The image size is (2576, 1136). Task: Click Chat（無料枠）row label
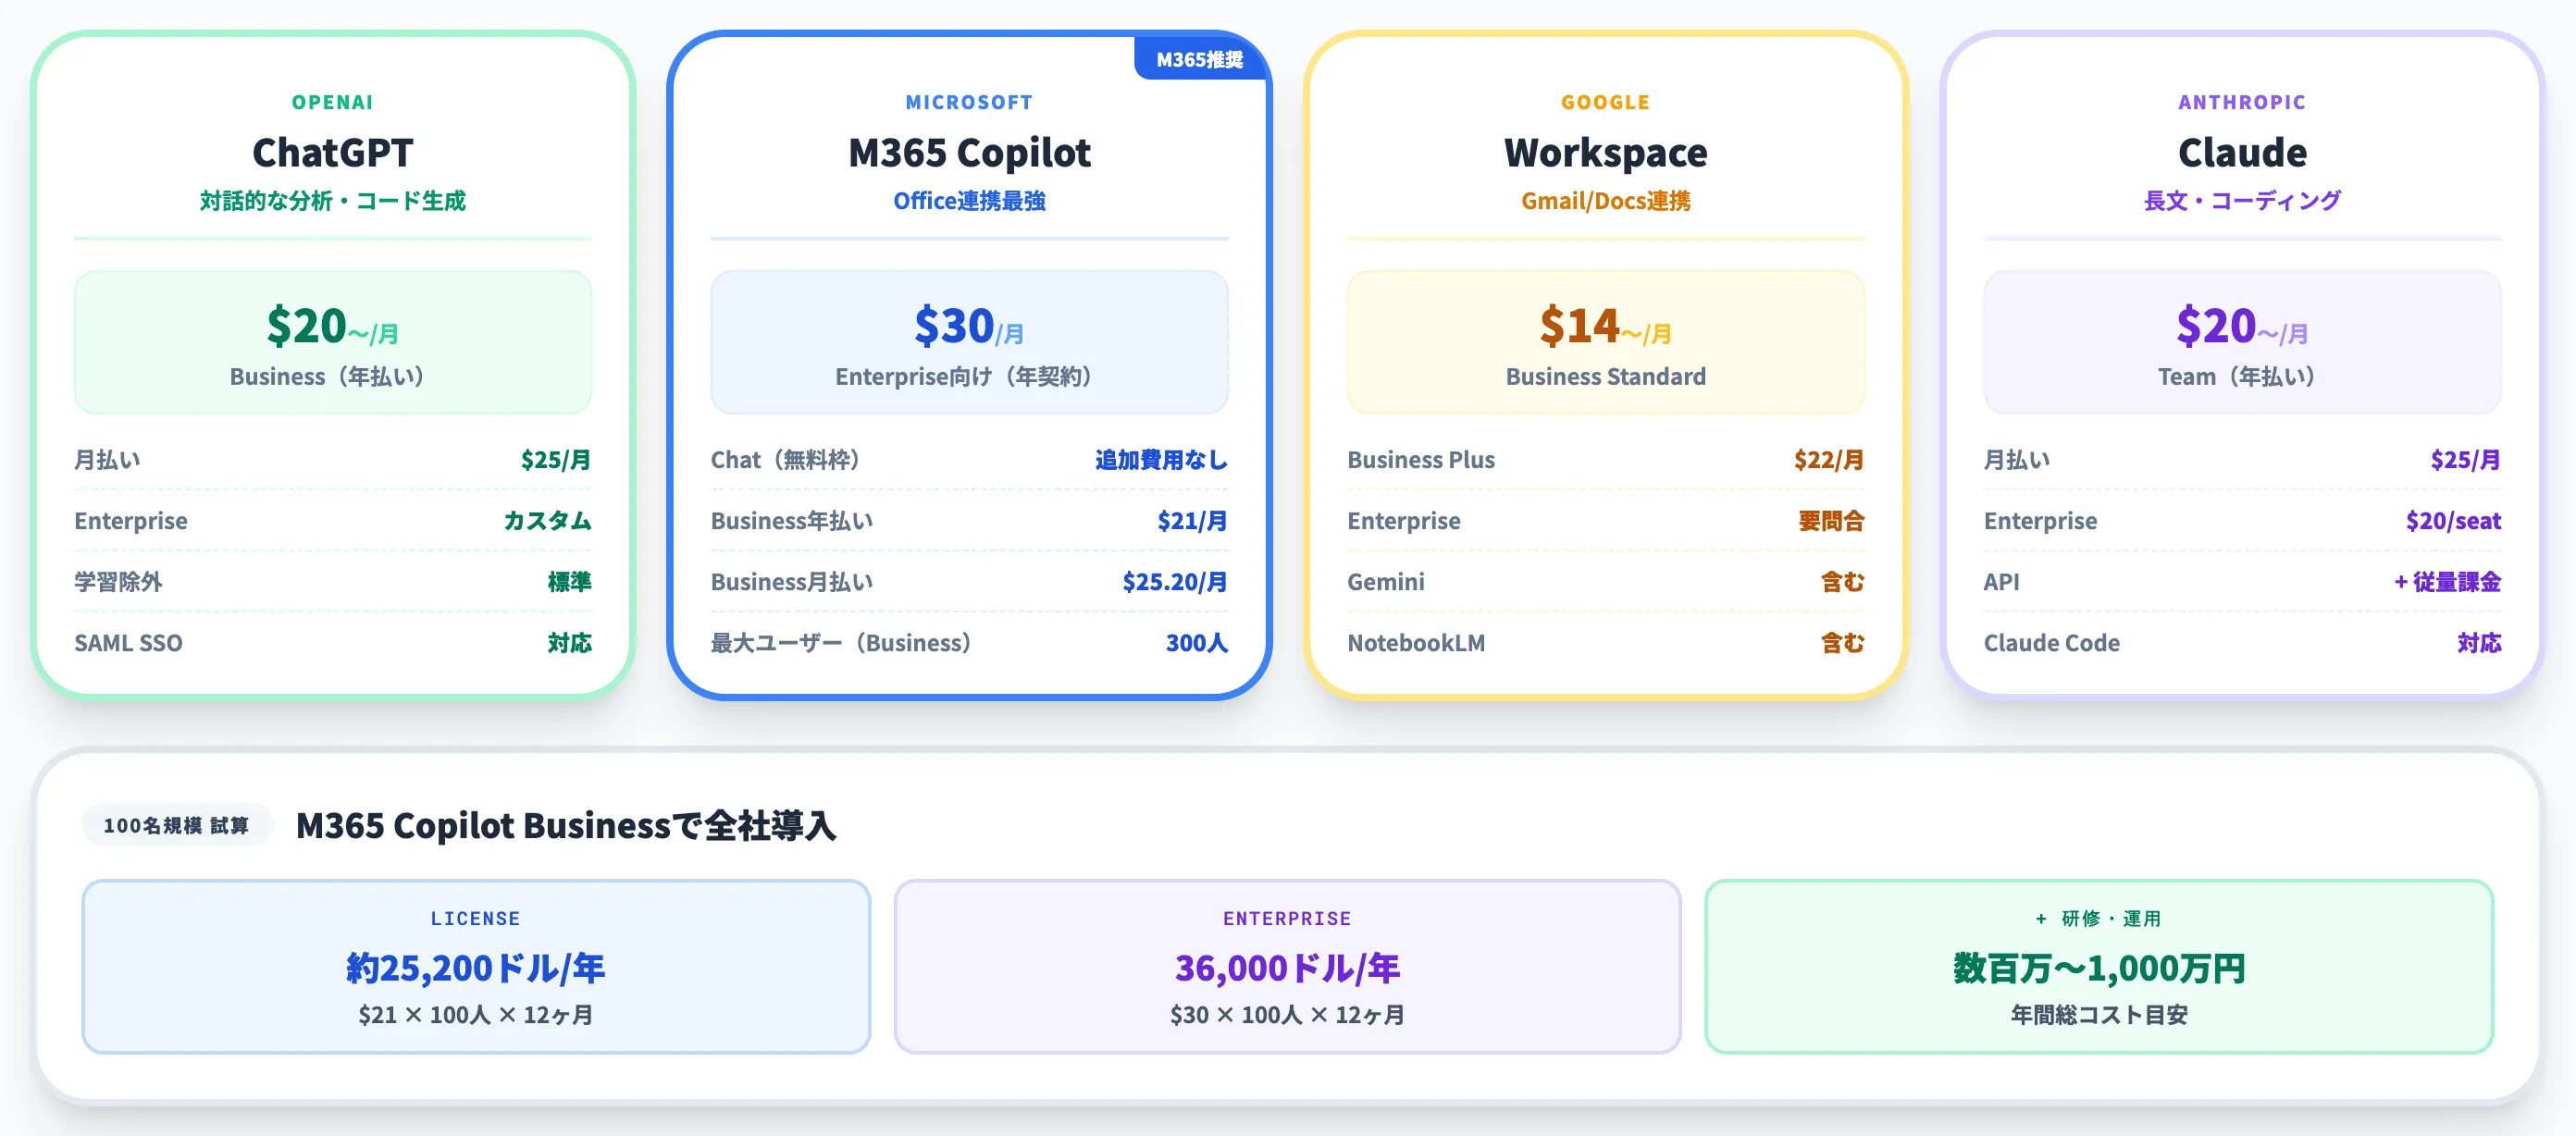coord(786,460)
